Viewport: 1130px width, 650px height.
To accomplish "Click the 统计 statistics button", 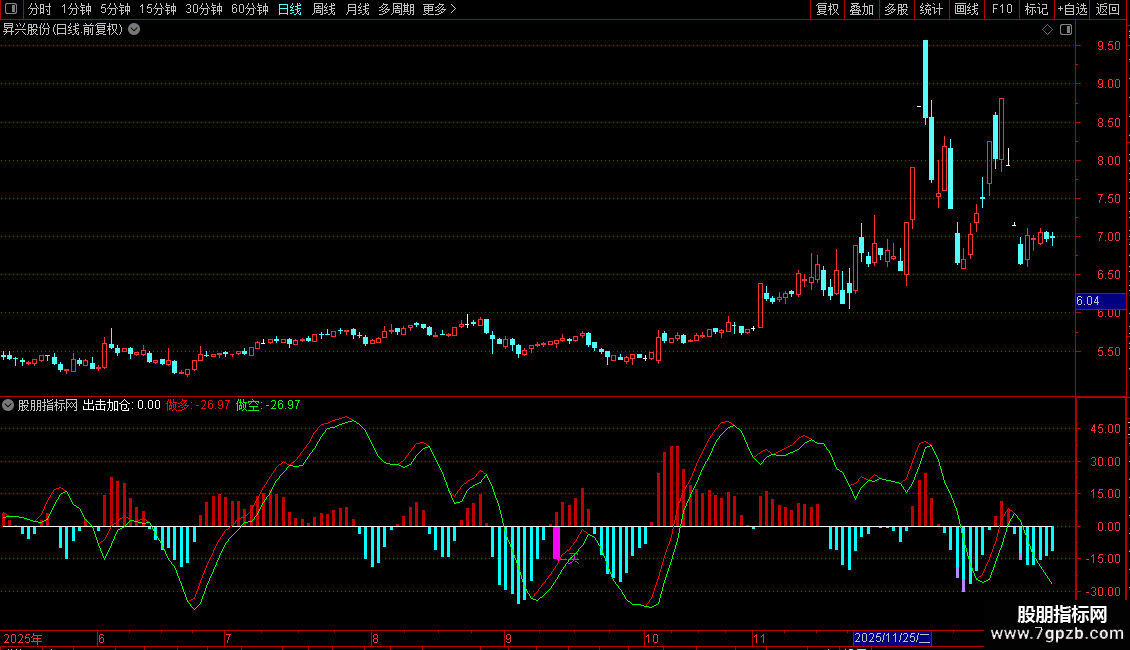I will pos(931,9).
